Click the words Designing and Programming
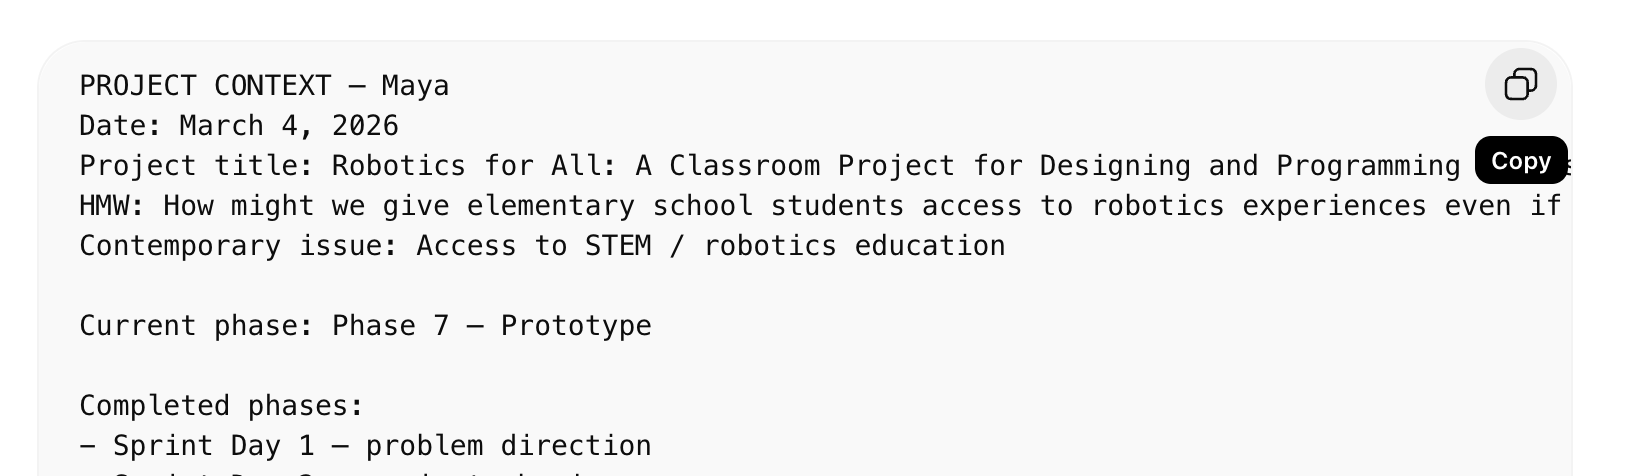The width and height of the screenshot is (1634, 476). click(1250, 166)
